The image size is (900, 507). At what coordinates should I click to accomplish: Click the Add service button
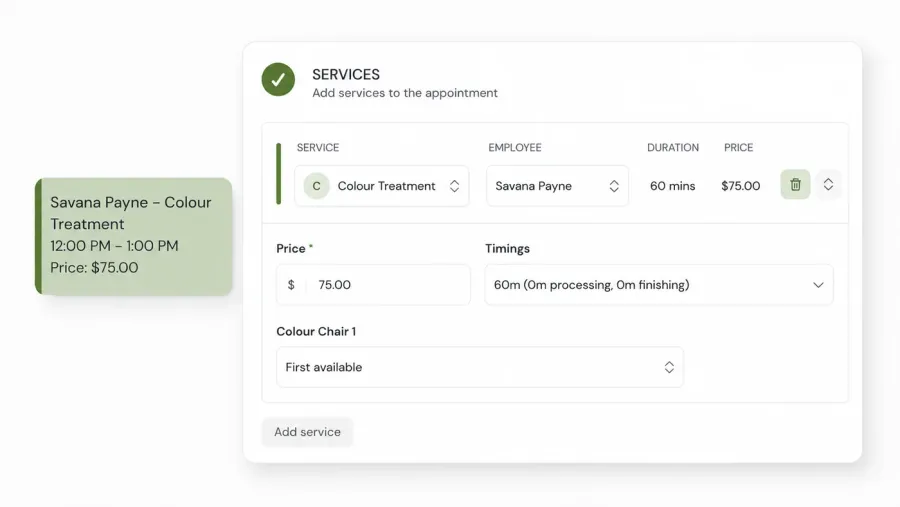[307, 432]
